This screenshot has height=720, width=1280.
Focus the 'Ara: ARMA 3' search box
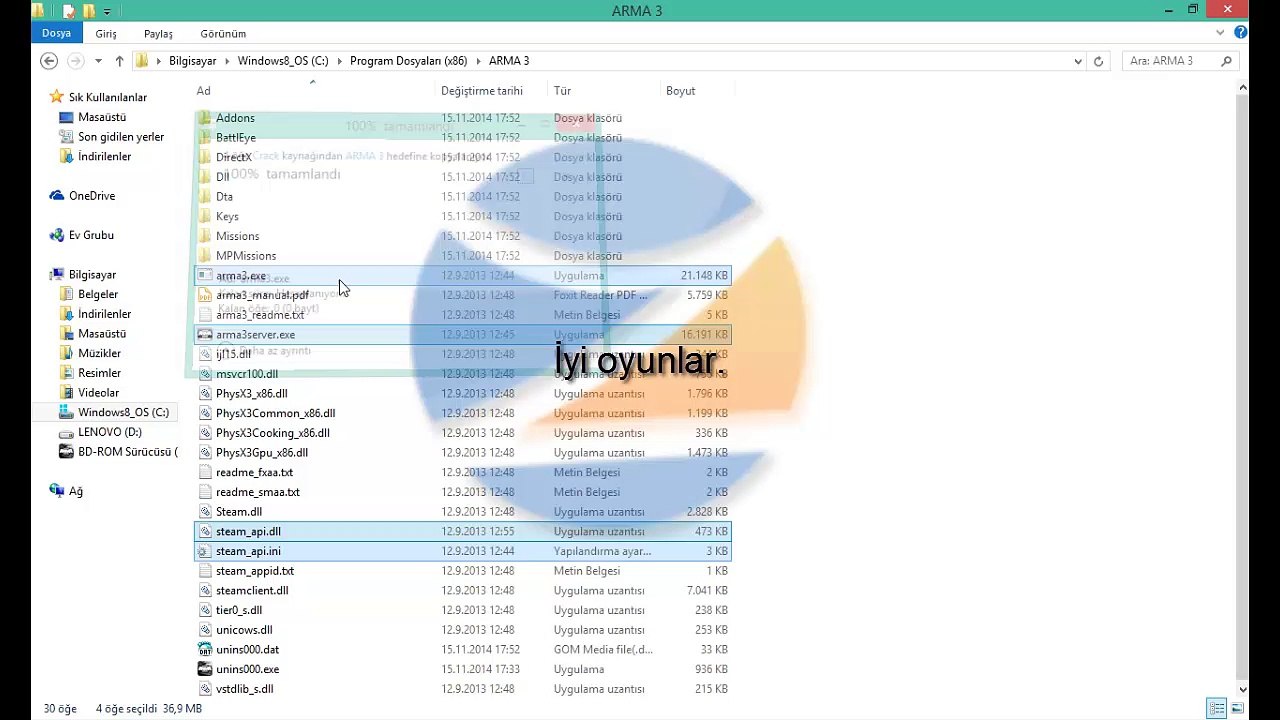point(1170,61)
